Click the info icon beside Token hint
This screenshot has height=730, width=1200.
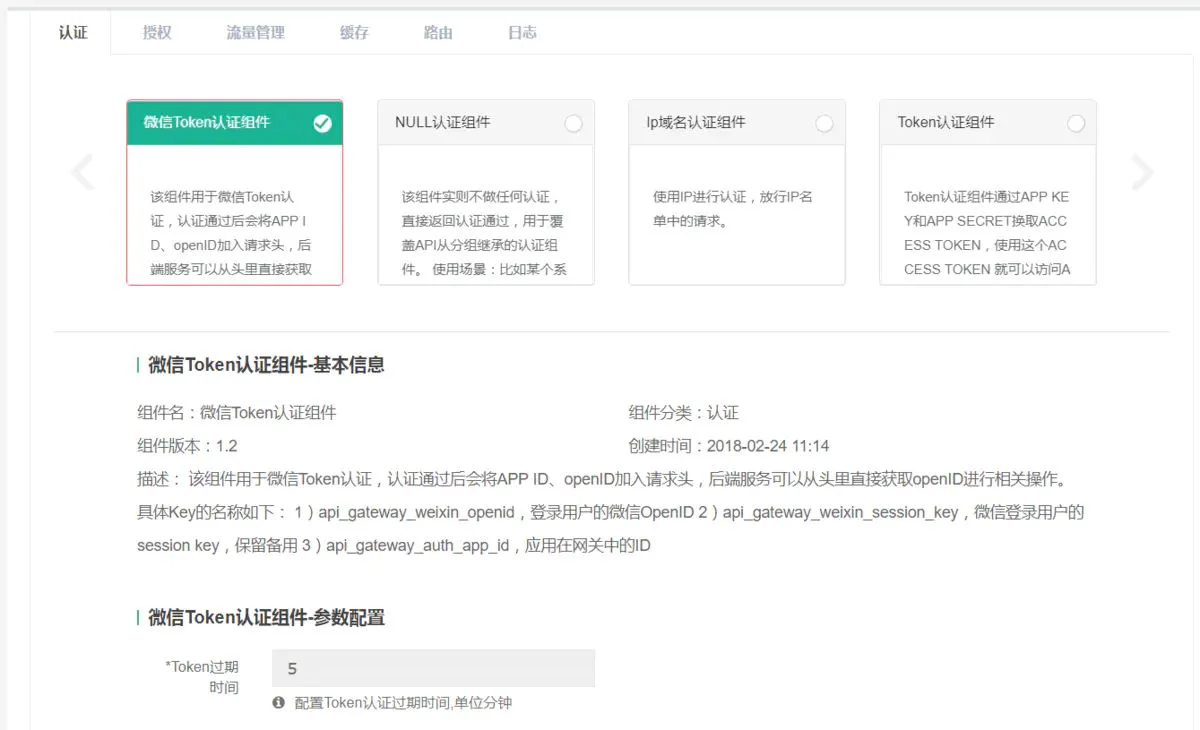click(279, 703)
